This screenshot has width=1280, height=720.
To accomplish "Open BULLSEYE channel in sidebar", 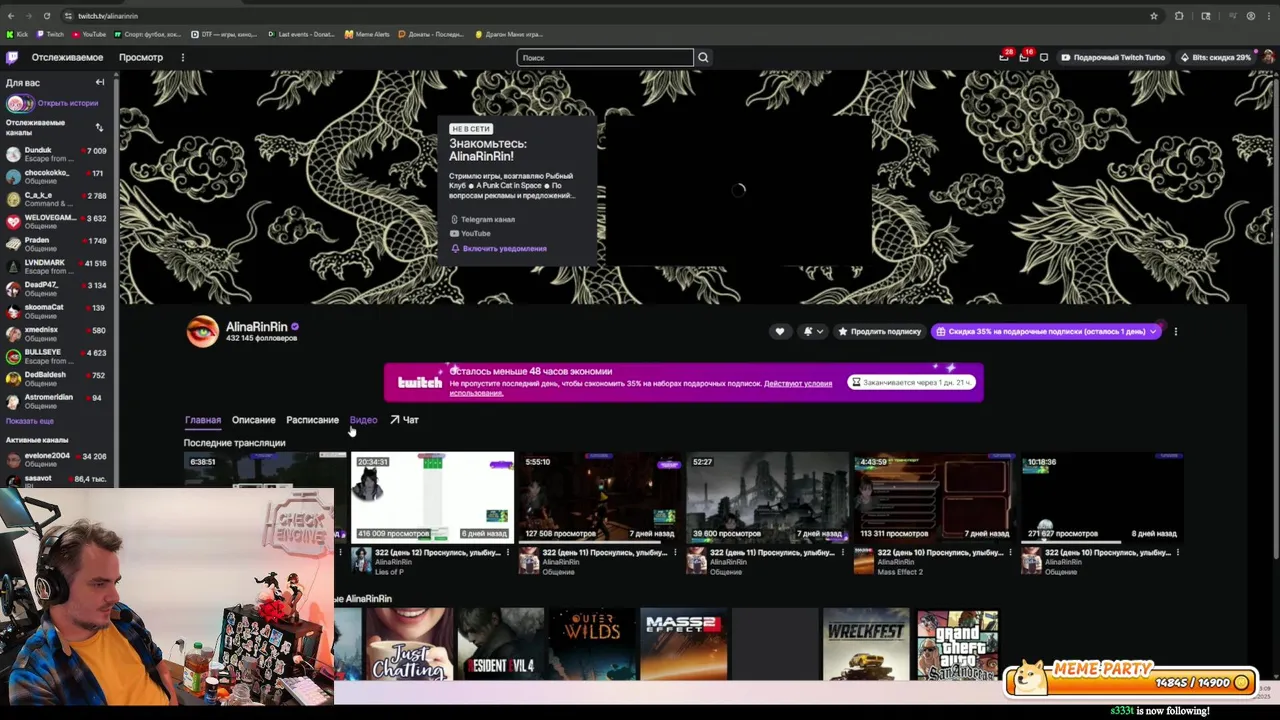I will 56,356.
